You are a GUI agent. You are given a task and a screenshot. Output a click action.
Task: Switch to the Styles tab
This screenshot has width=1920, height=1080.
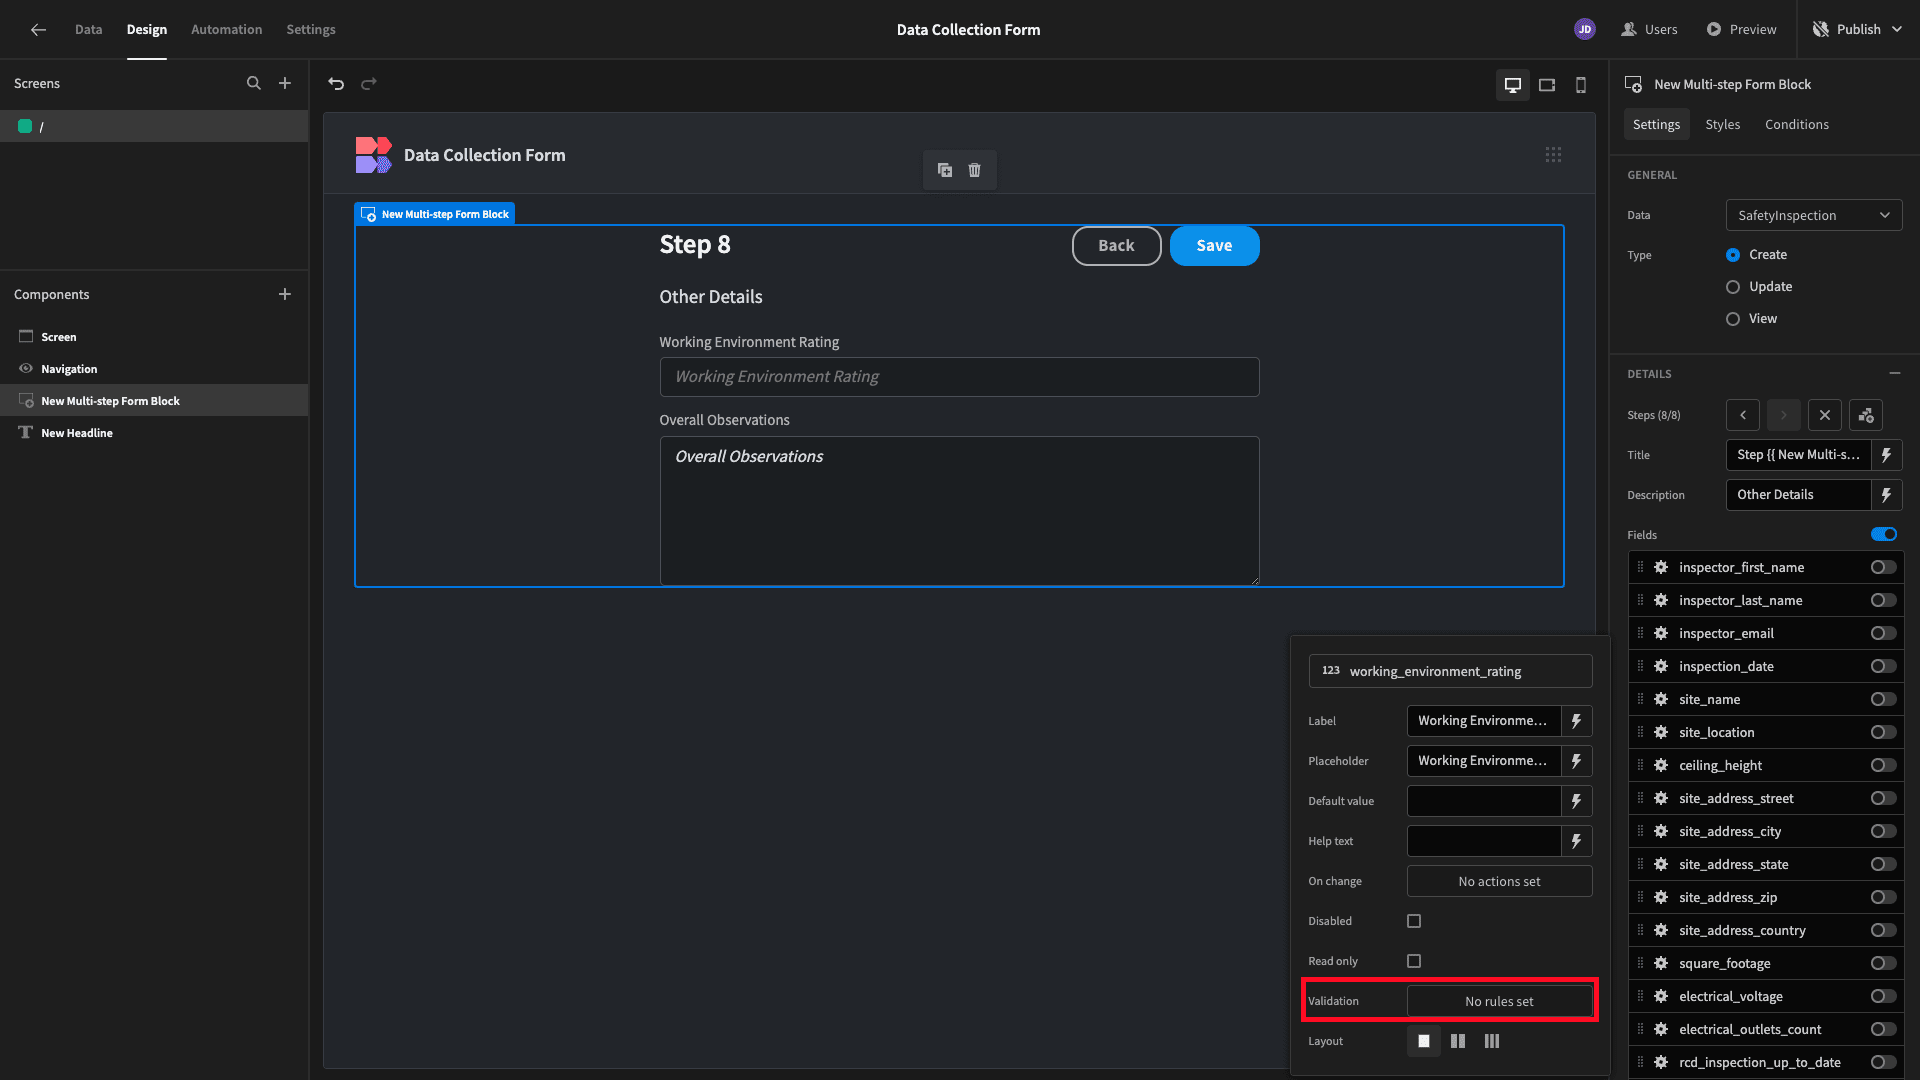(x=1722, y=125)
